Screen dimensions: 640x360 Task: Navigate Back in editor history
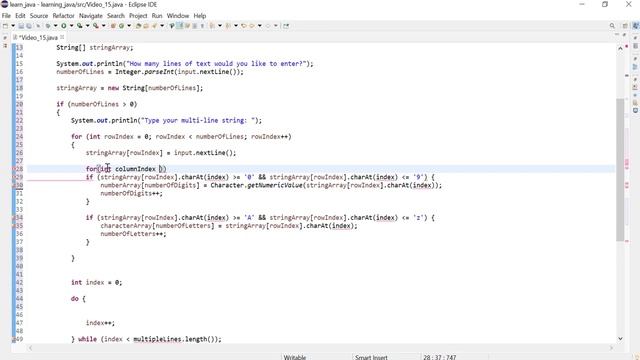point(252,26)
